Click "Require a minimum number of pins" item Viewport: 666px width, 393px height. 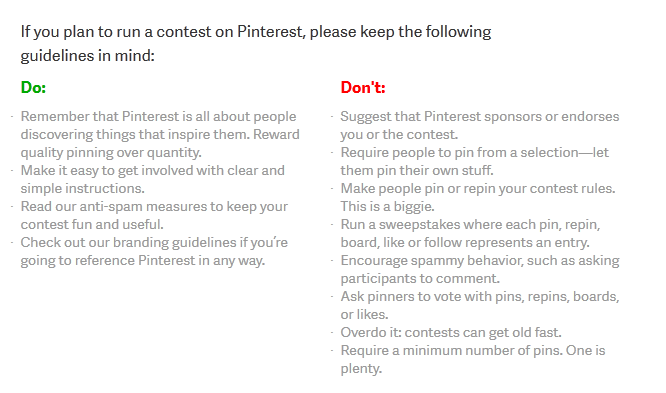[x=473, y=359]
